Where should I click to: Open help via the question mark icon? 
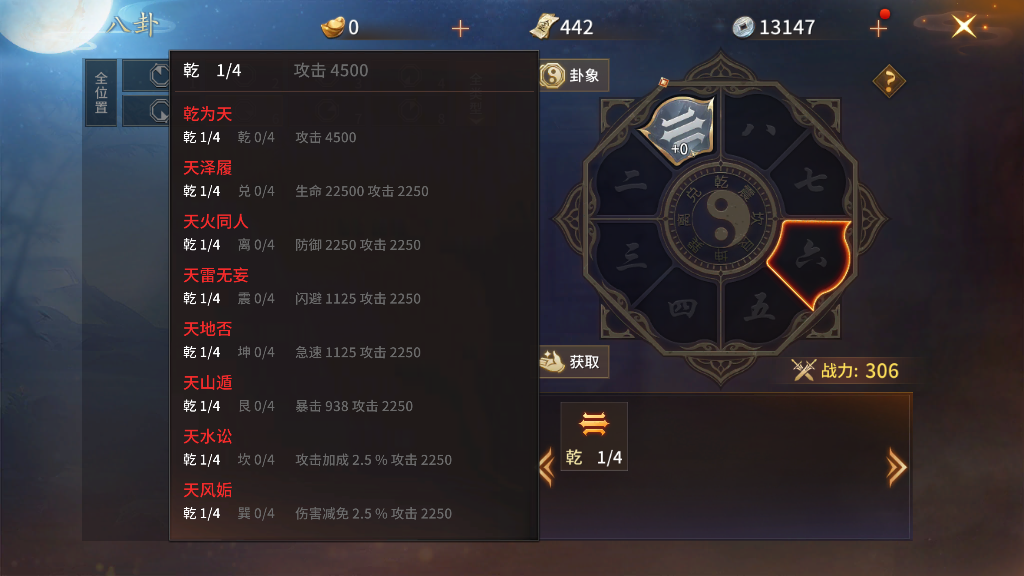coord(889,81)
